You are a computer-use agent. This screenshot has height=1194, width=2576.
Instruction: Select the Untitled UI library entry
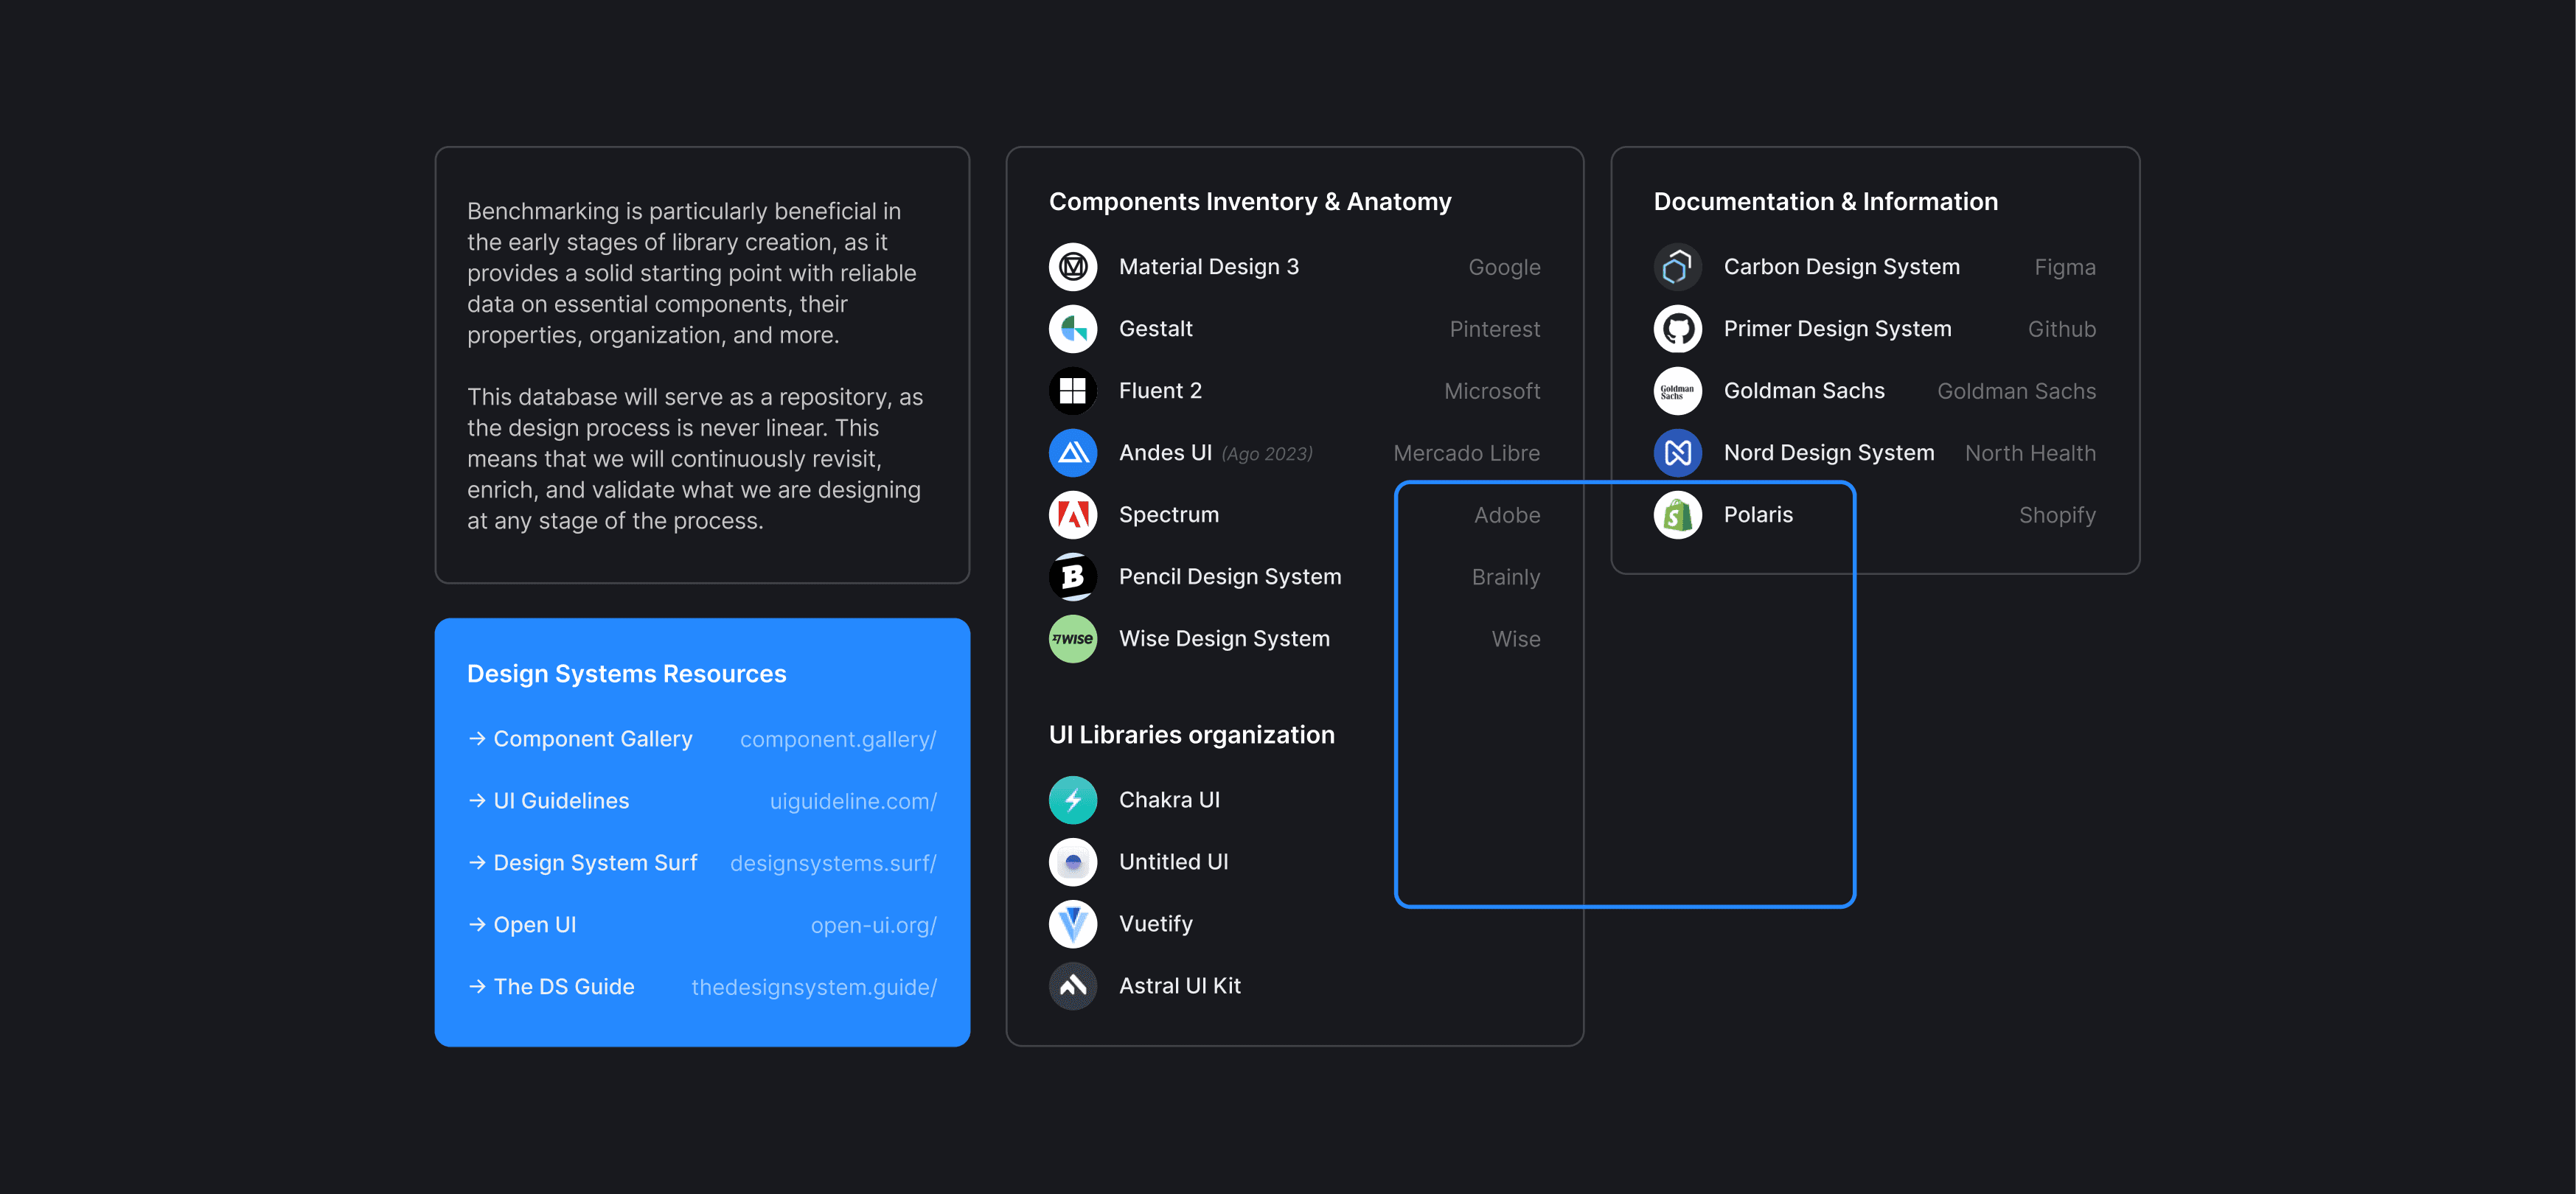pos(1172,862)
